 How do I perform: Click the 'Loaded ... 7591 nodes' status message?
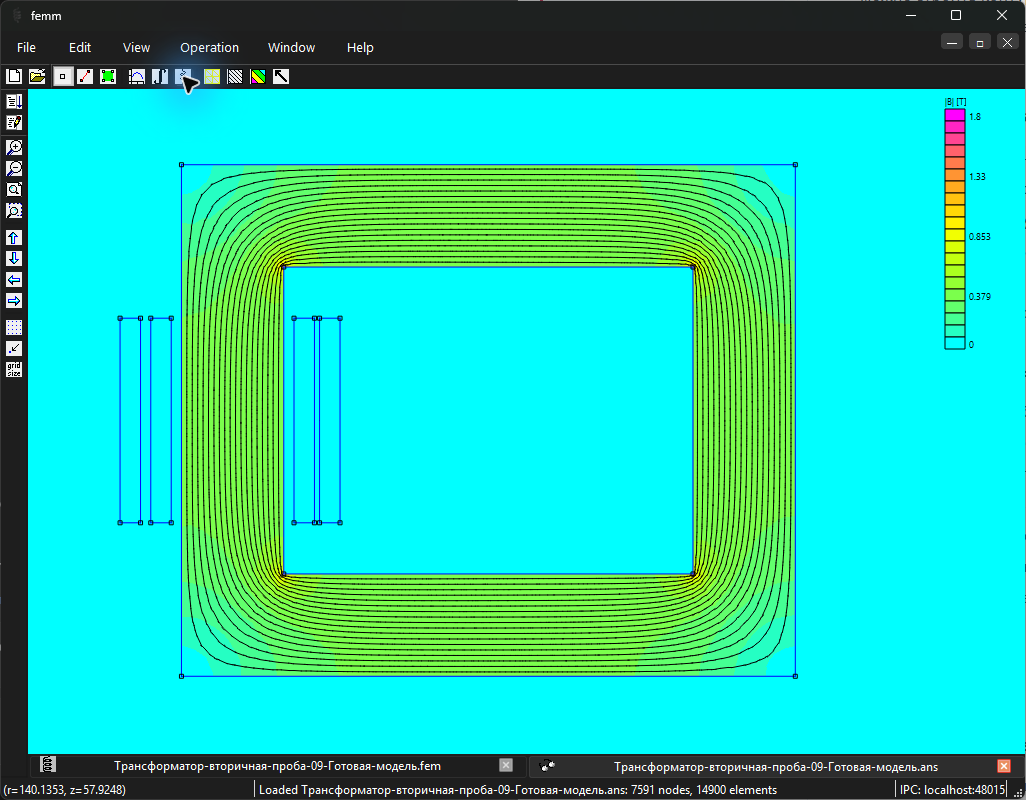coord(518,790)
